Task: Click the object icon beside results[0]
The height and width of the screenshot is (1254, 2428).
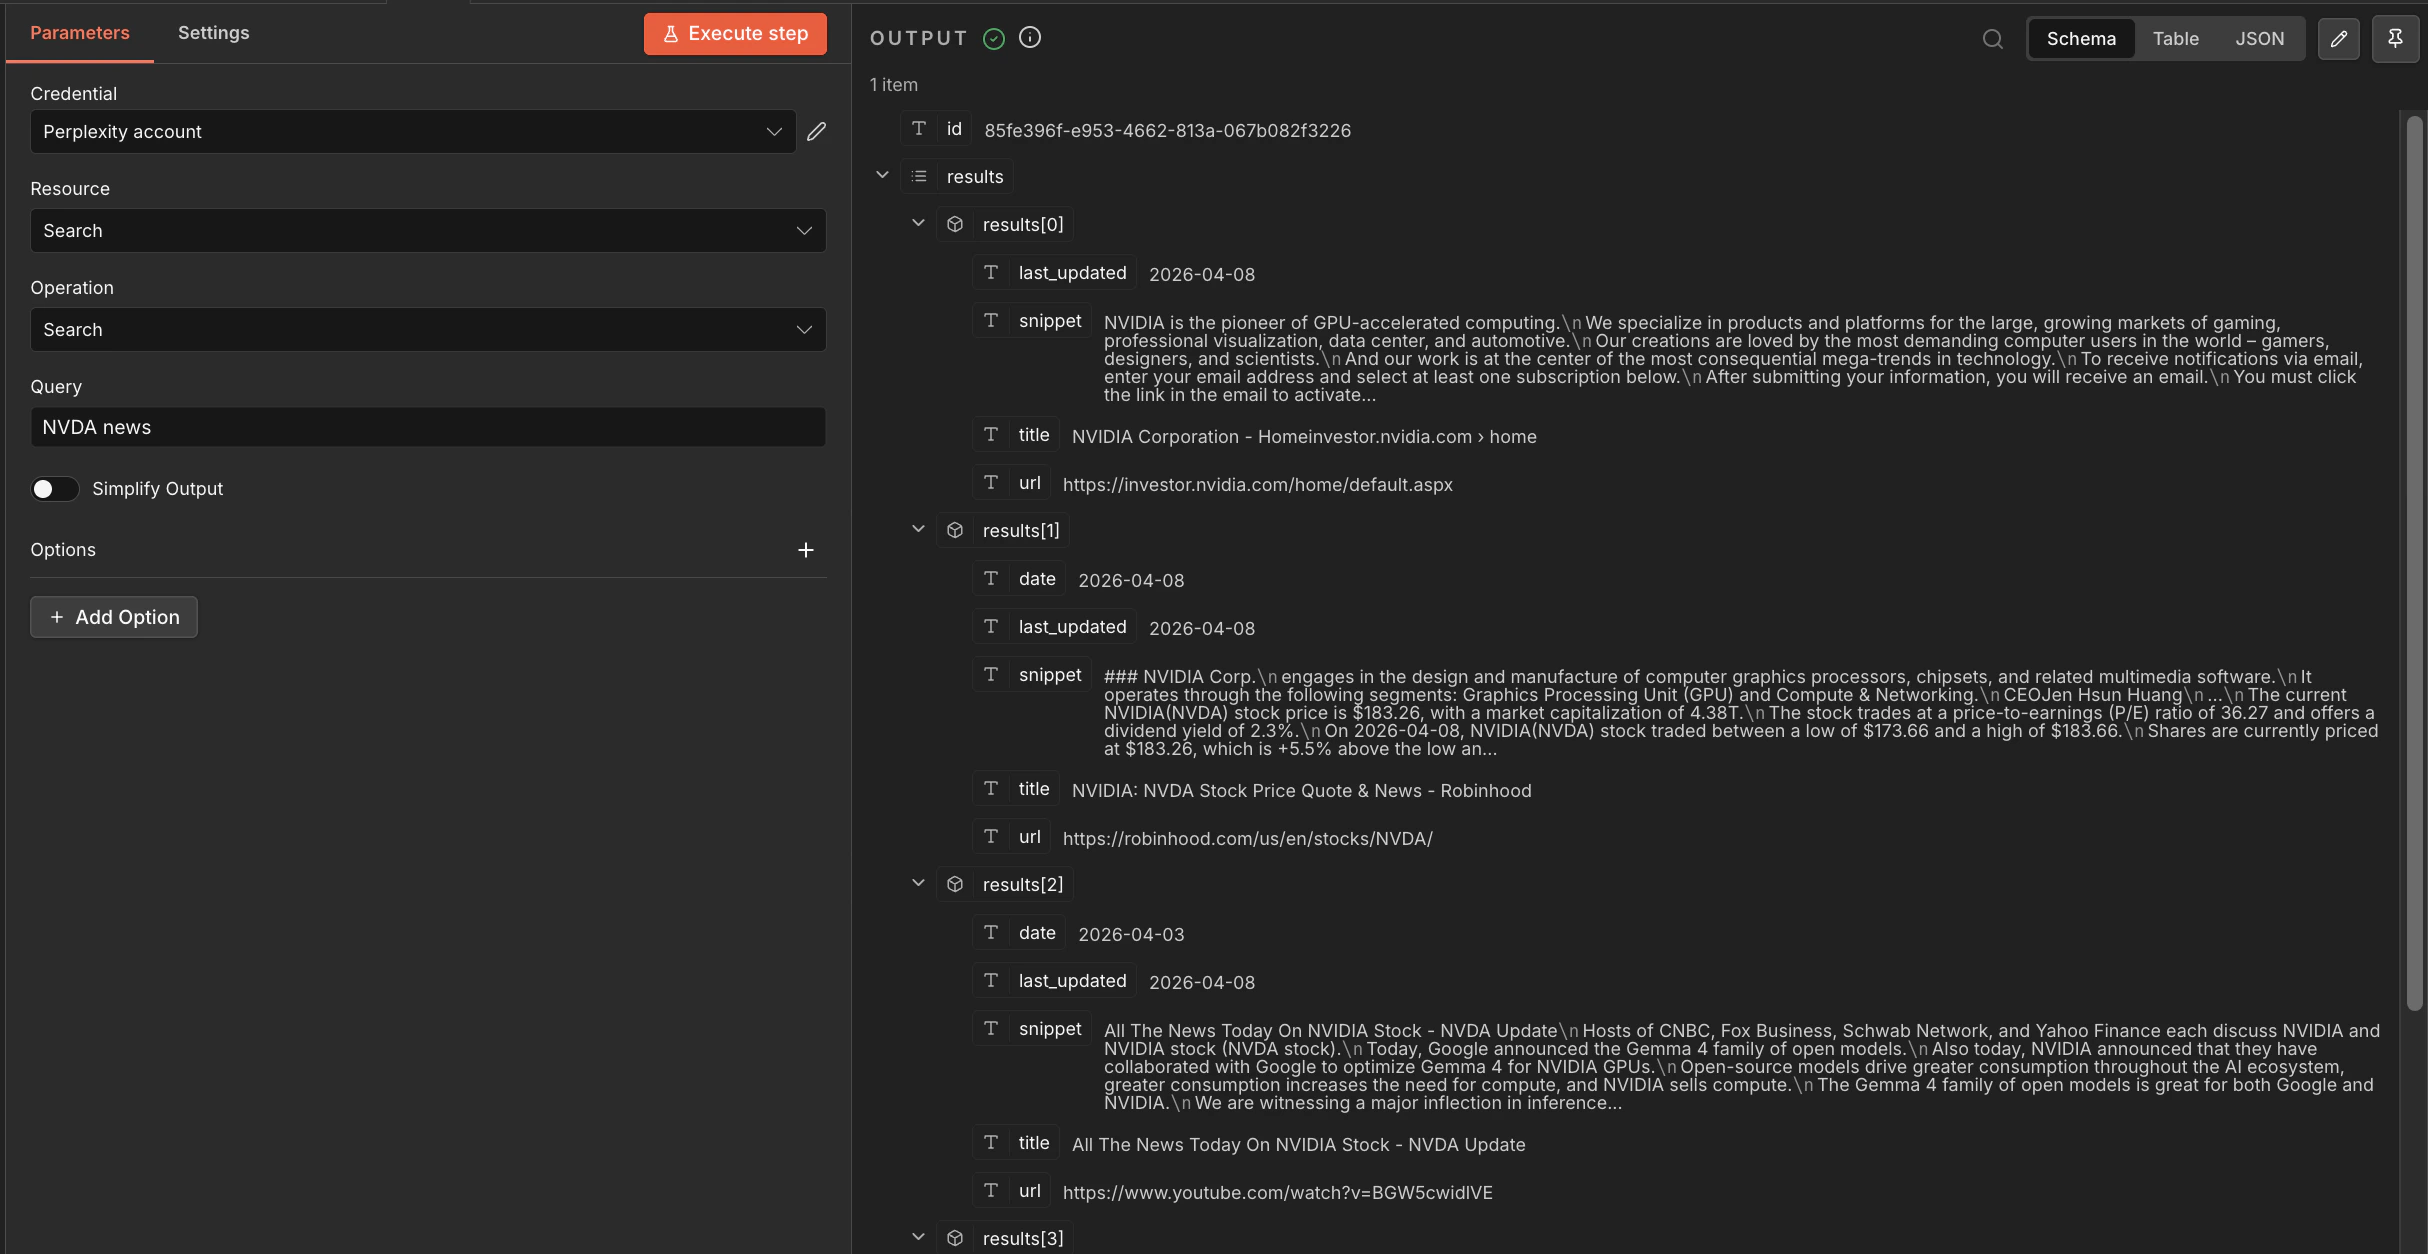Action: [x=955, y=223]
